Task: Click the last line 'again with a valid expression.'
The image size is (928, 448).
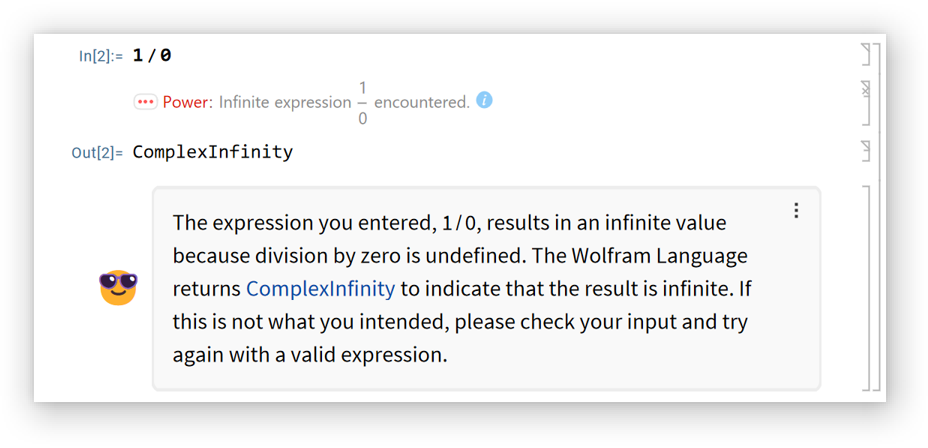Action: (309, 355)
